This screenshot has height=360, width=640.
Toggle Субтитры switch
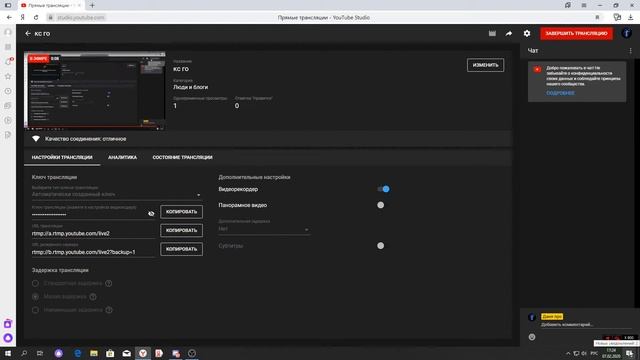(380, 246)
